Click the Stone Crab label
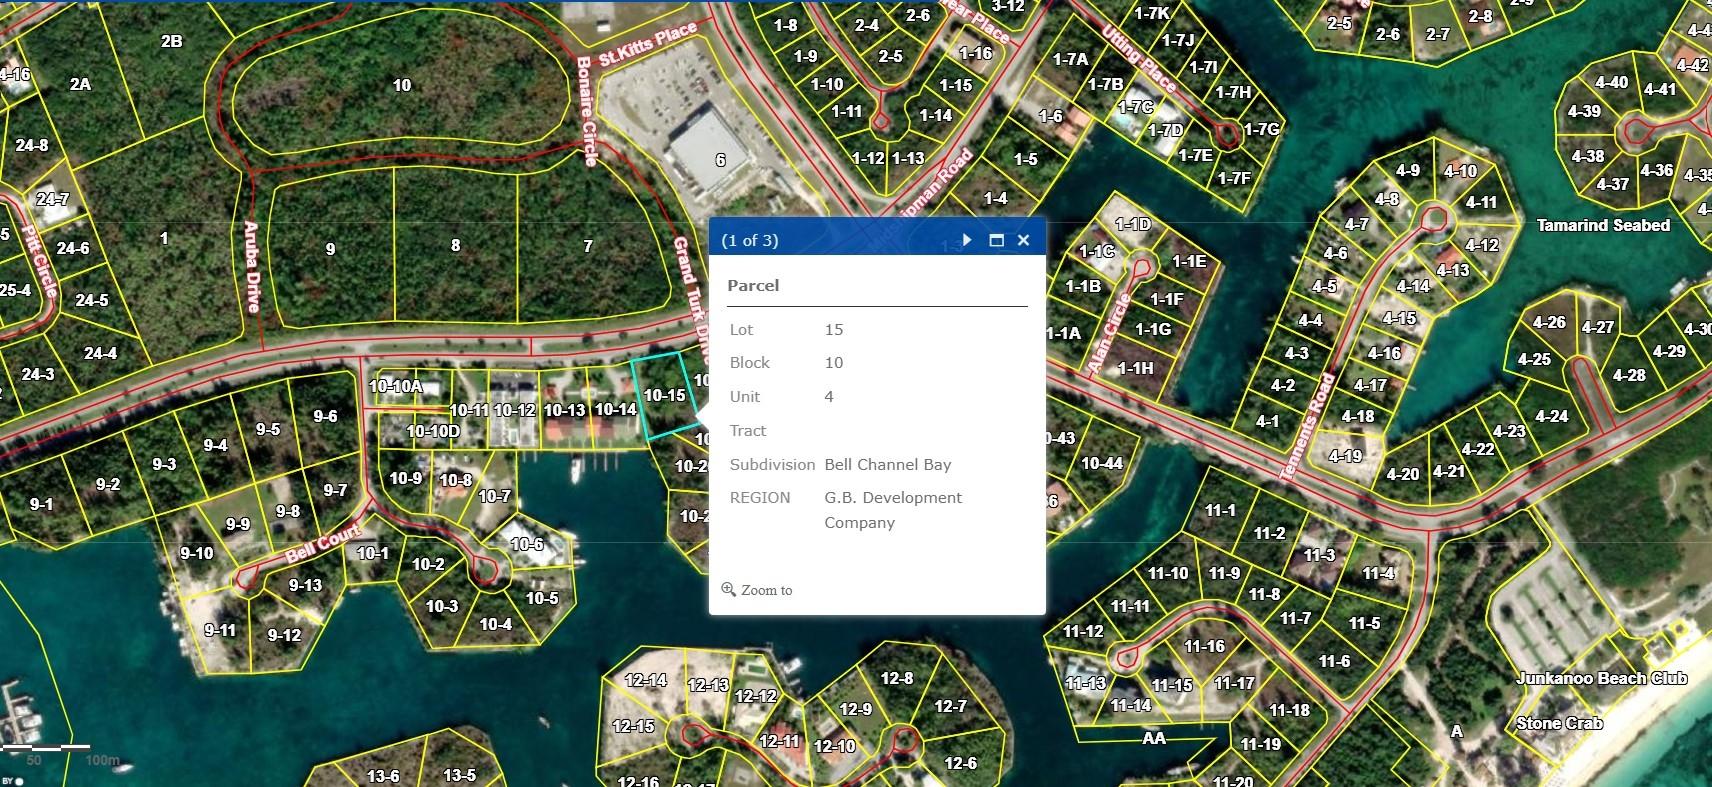This screenshot has height=787, width=1712. click(x=1559, y=723)
